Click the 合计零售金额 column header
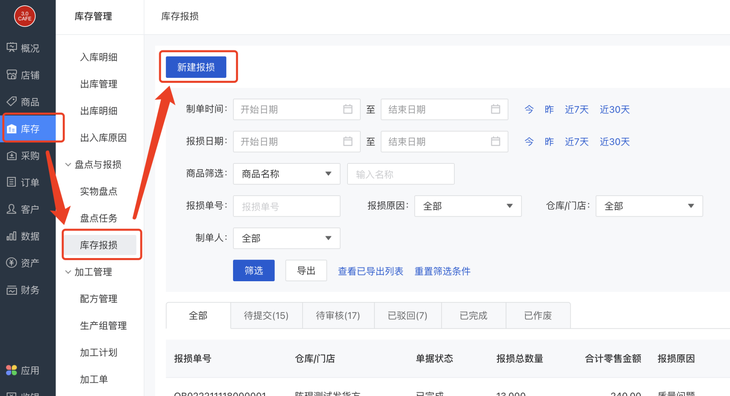 613,359
